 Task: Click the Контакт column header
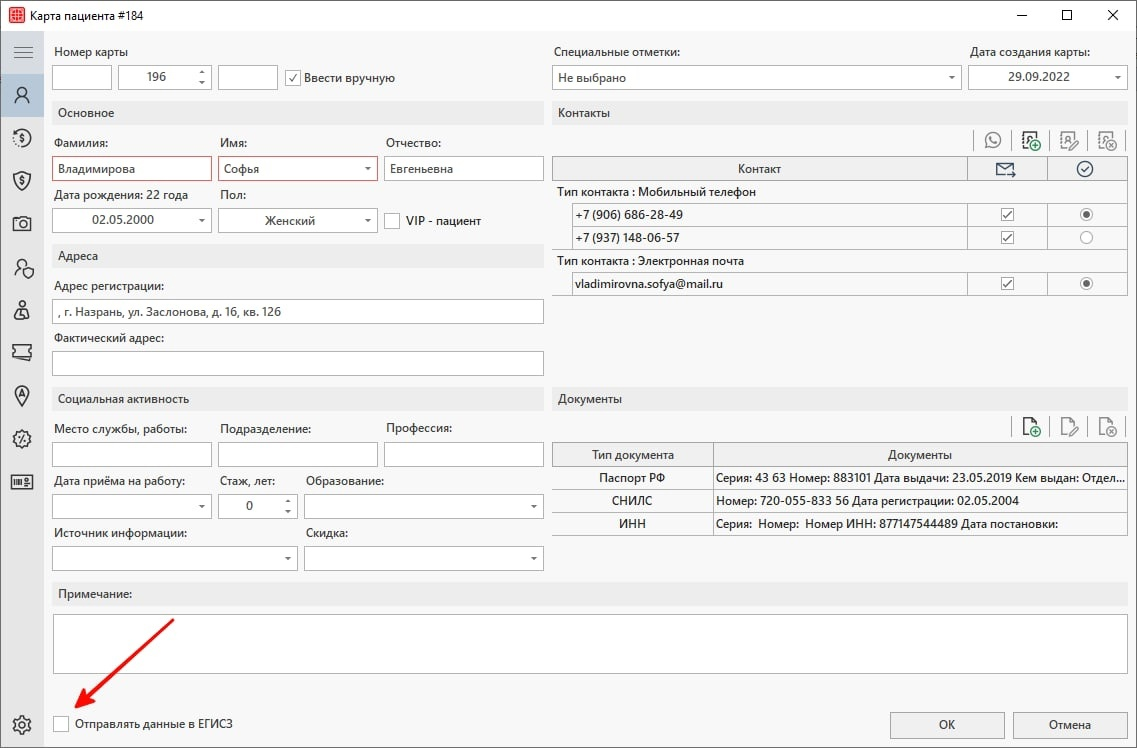pyautogui.click(x=759, y=169)
